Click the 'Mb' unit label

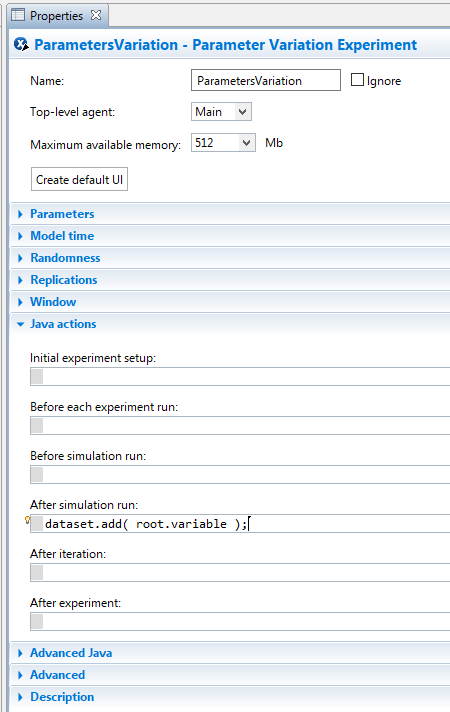(x=274, y=143)
